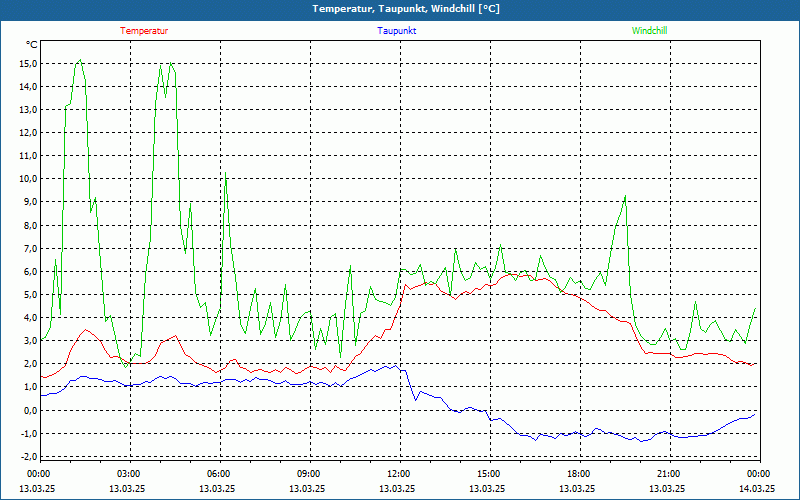Click the 11,0 y-axis value

click(x=28, y=156)
